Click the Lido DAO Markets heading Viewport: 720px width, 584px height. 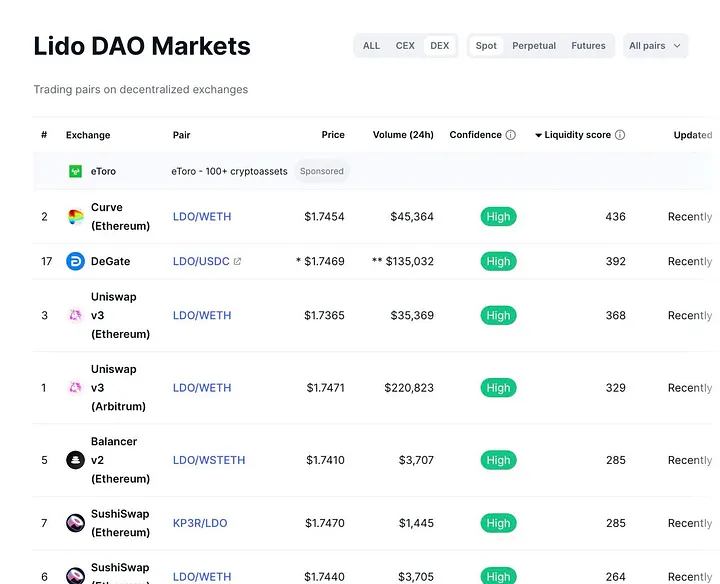coord(142,46)
